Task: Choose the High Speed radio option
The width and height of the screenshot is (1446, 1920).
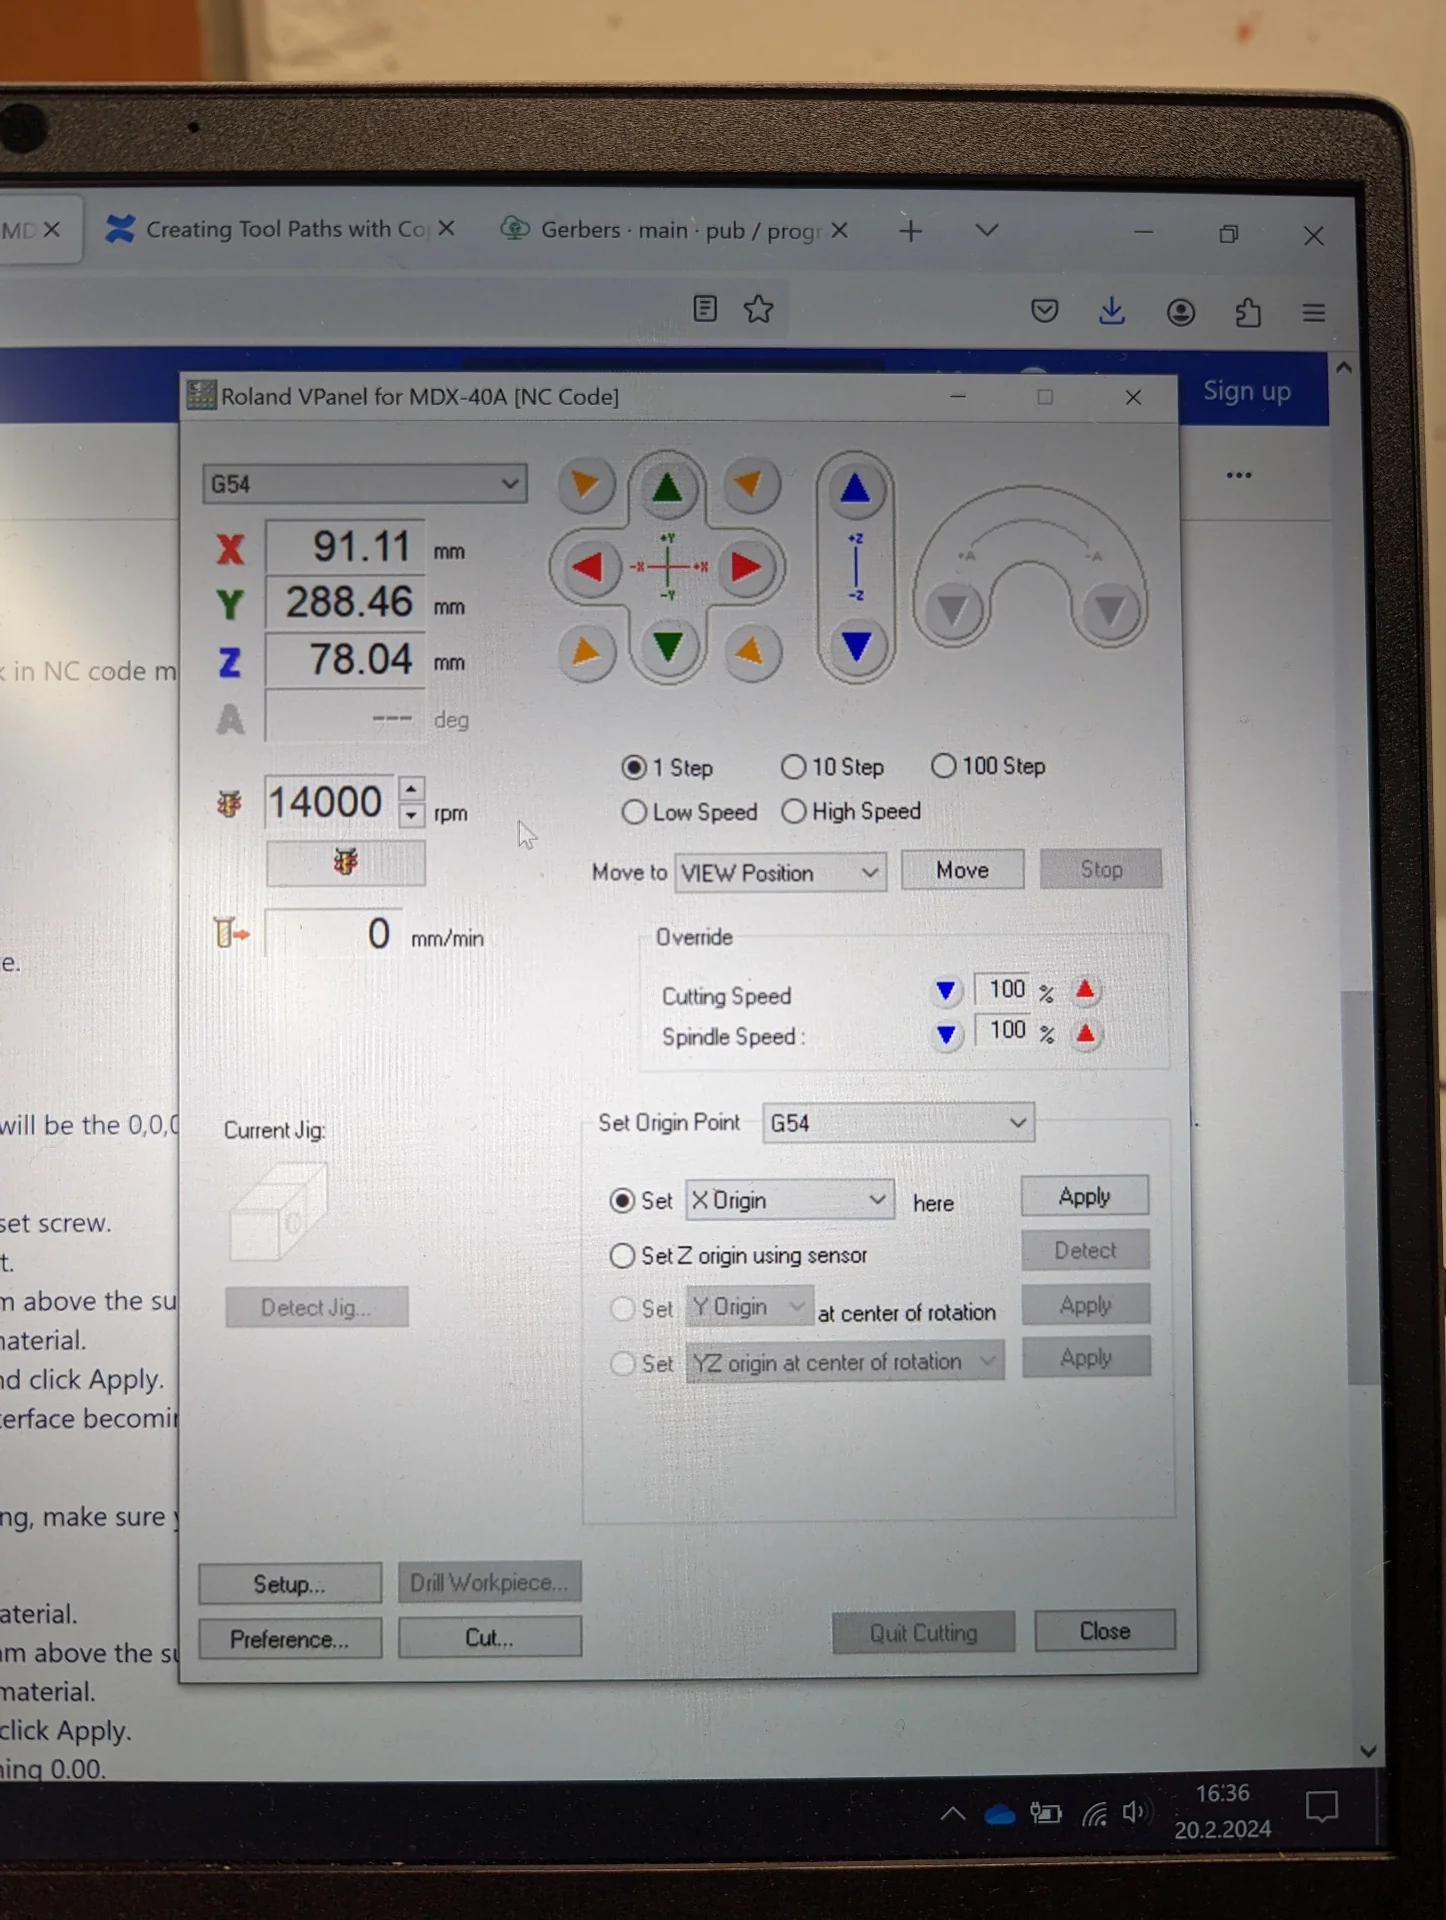Action: point(794,811)
